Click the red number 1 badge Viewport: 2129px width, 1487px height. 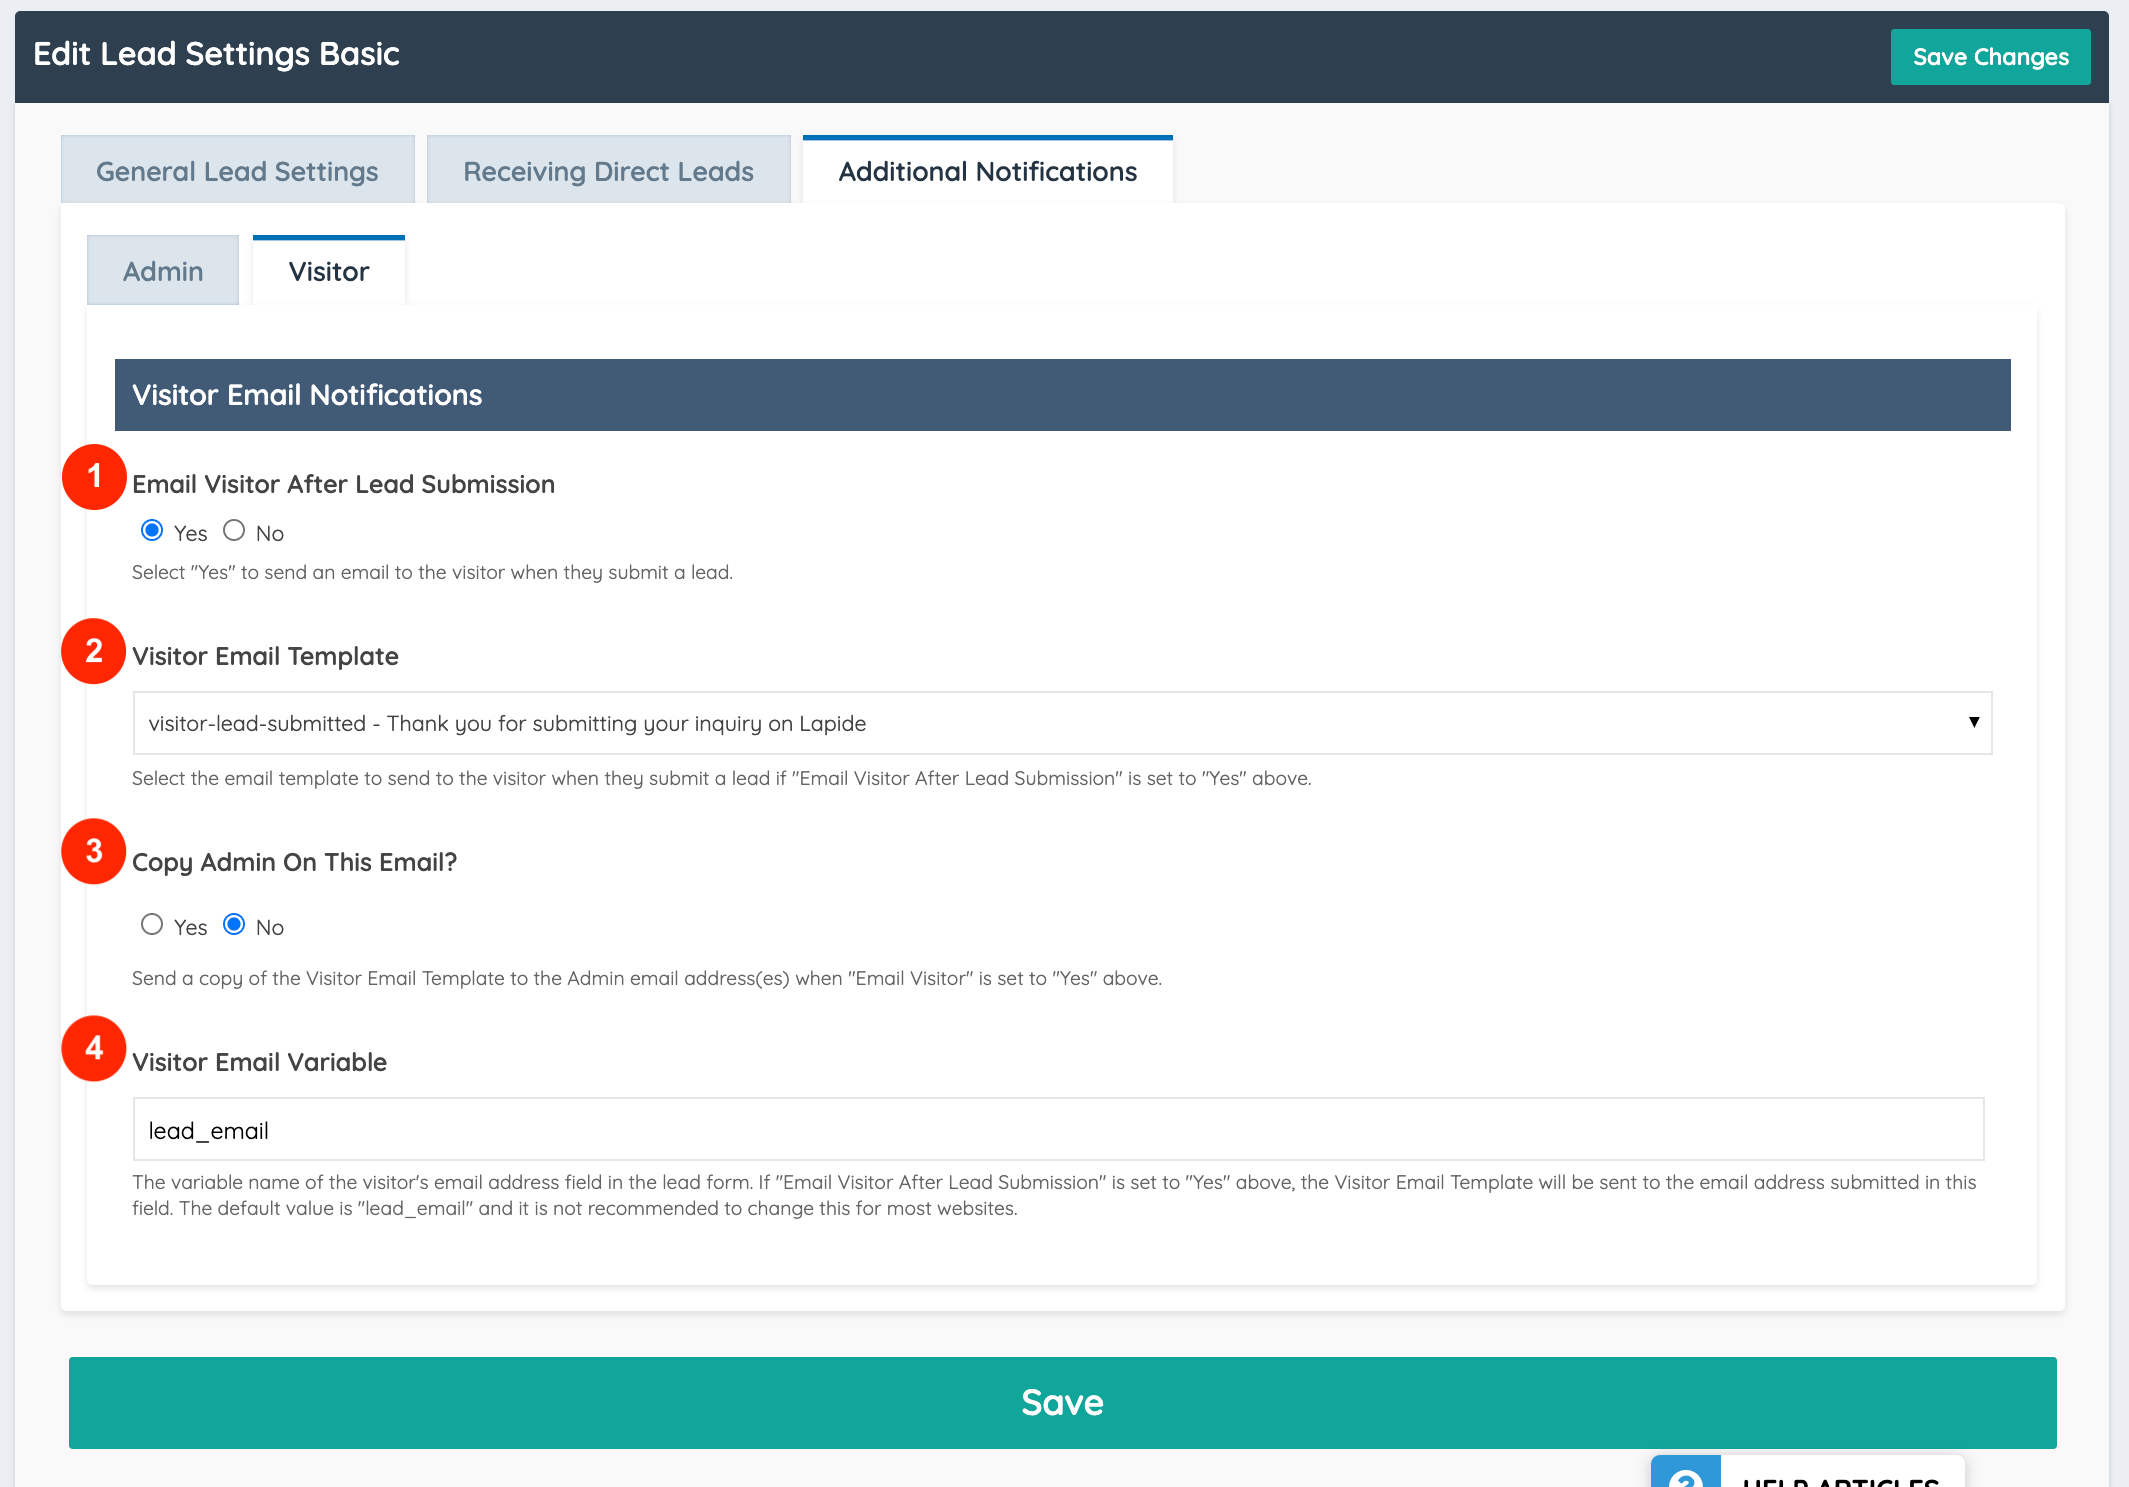pos(94,477)
